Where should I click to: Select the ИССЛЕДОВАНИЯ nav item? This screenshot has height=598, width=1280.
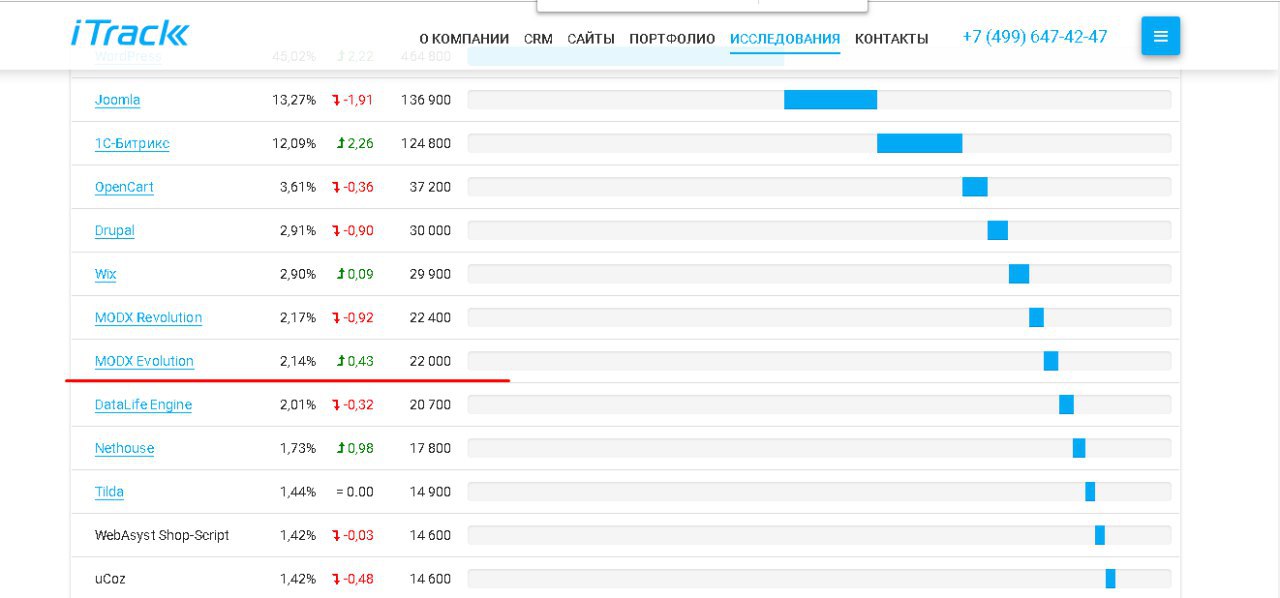pos(785,39)
